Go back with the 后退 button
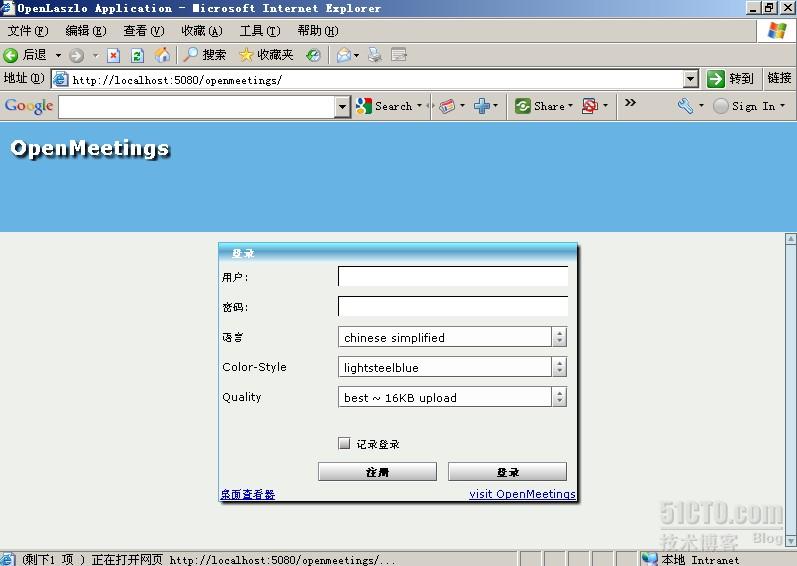 25,54
